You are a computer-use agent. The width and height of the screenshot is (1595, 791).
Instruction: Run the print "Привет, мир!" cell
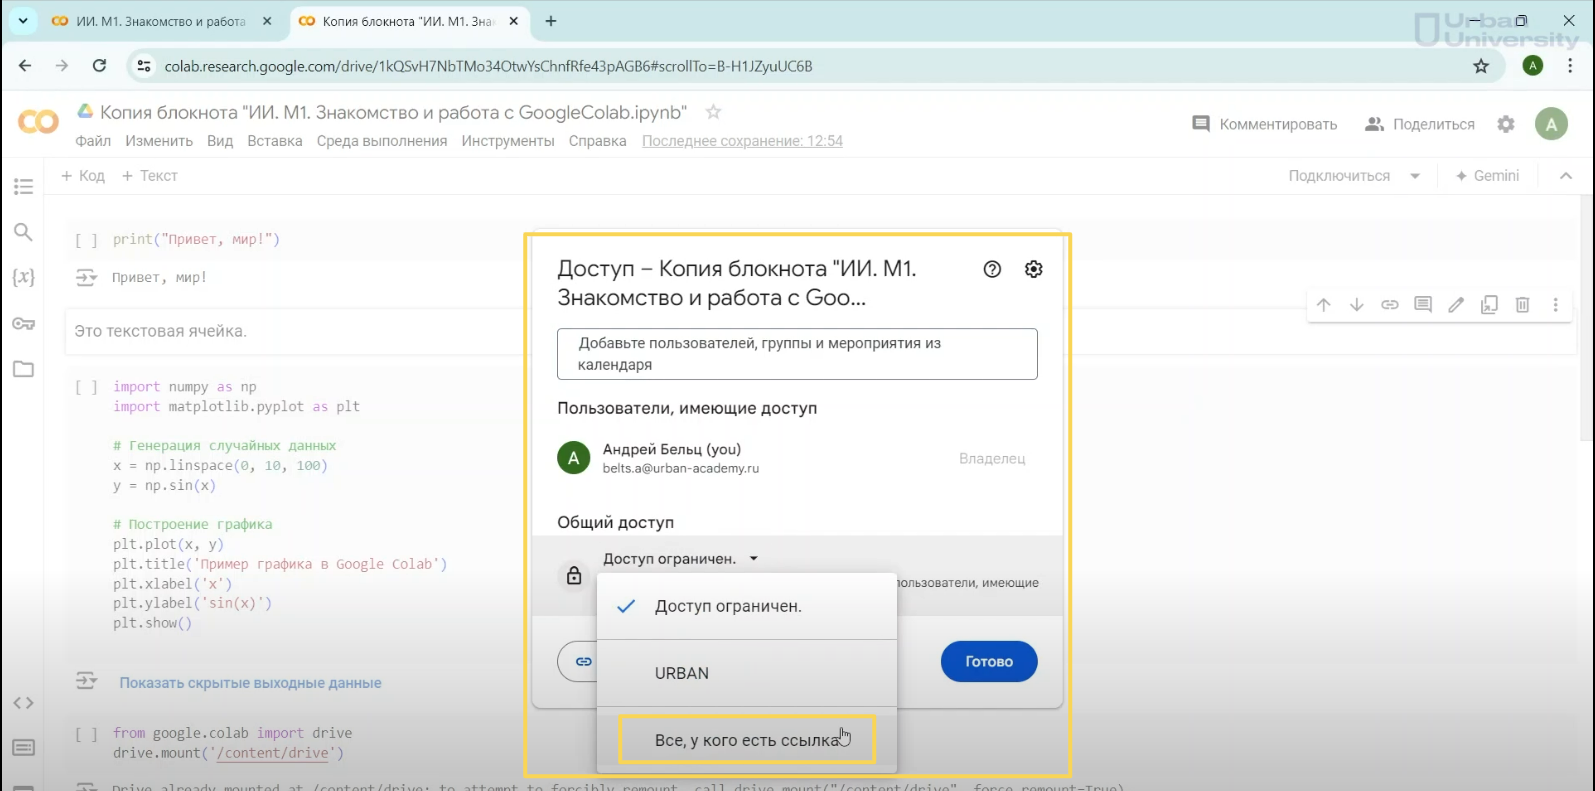click(87, 240)
